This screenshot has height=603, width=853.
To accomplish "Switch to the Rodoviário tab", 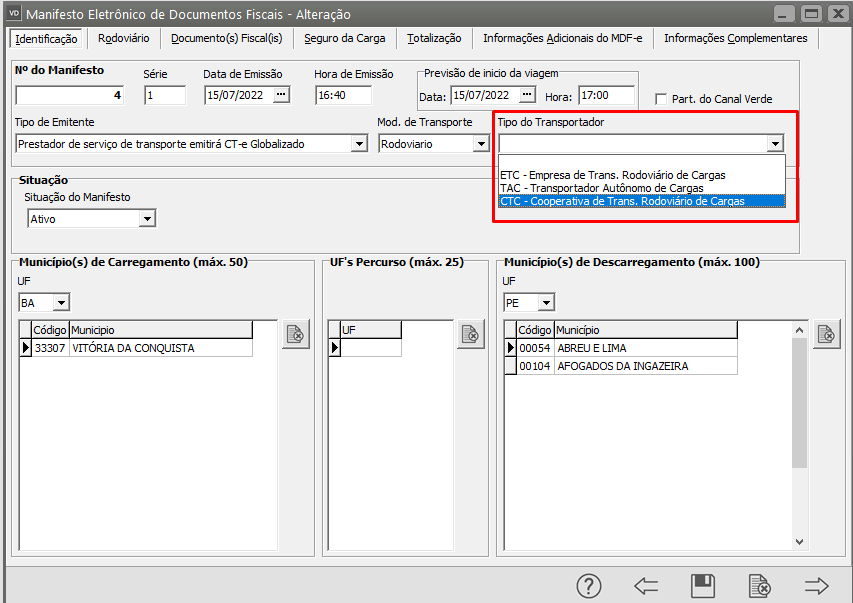I will [124, 38].
